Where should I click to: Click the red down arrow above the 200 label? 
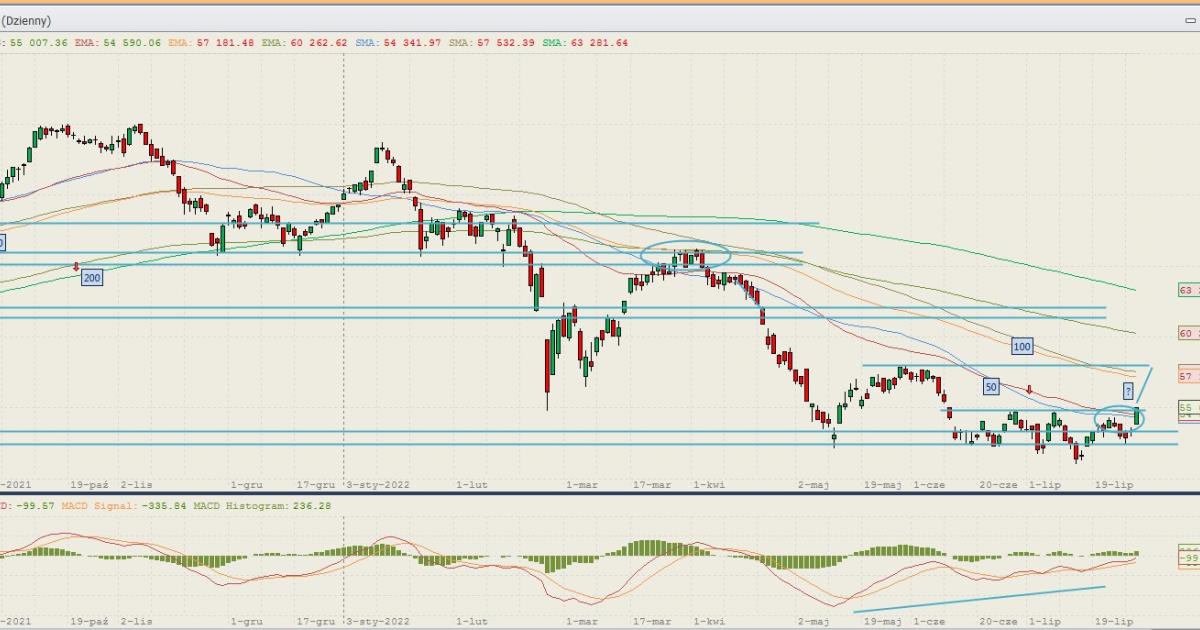tap(77, 266)
